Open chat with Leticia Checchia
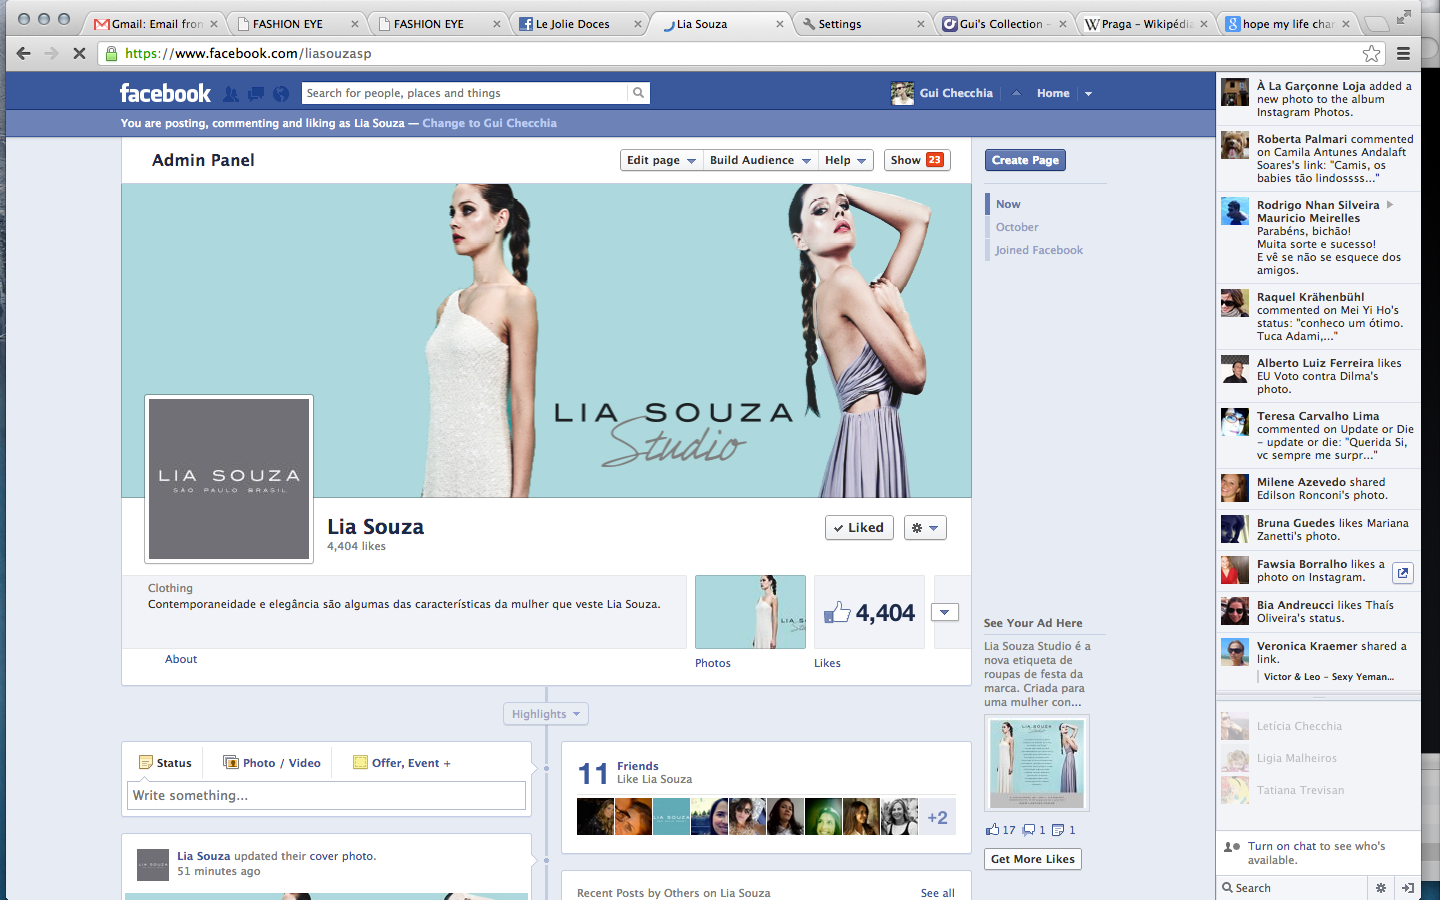Screen dimensions: 1440x900 tap(1318, 726)
